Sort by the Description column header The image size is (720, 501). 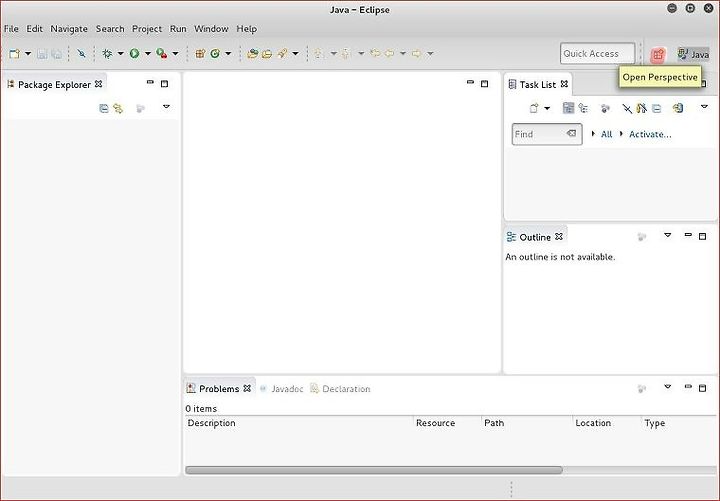[x=299, y=423]
